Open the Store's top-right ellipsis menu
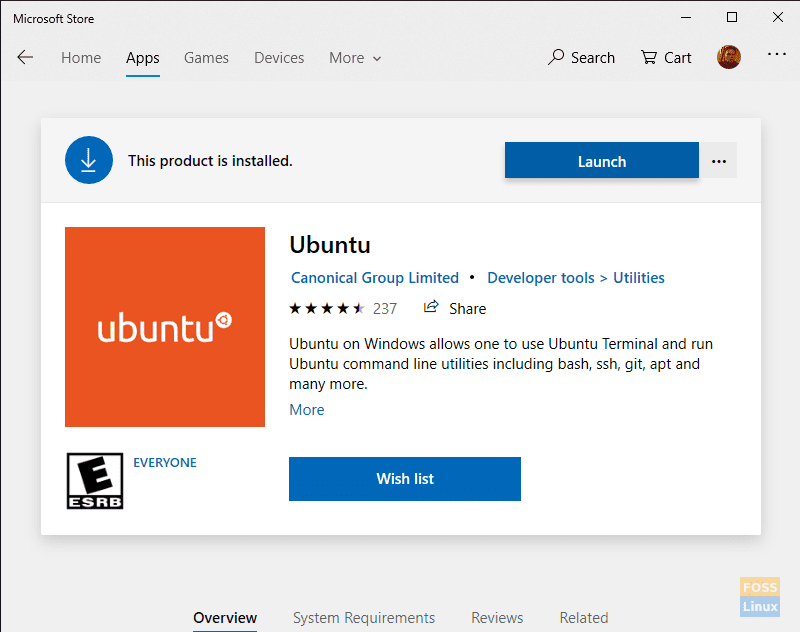Viewport: 800px width, 632px height. [x=777, y=54]
